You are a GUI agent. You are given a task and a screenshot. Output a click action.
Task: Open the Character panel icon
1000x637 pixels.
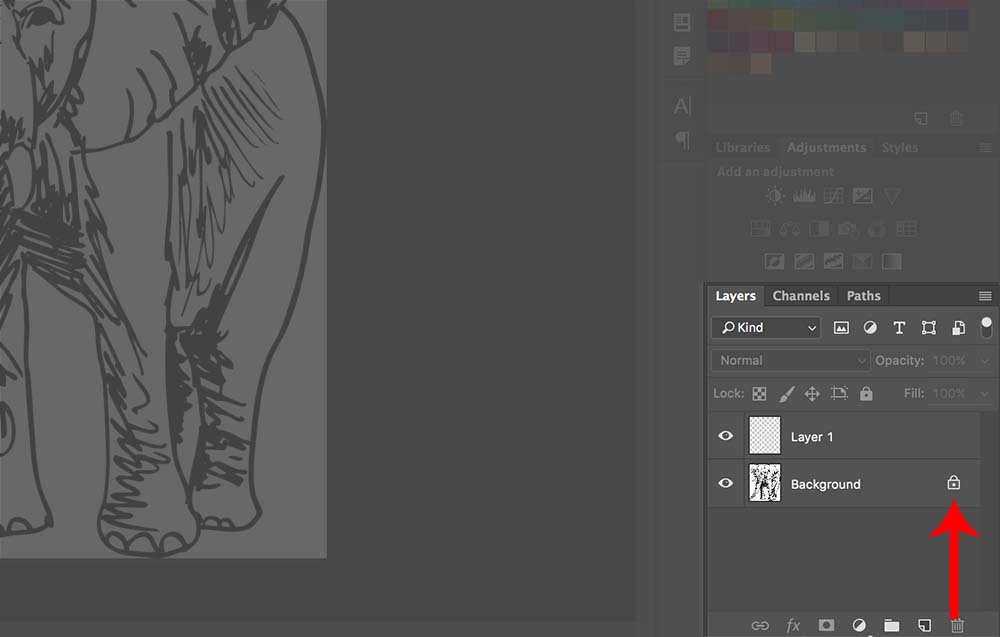coord(682,106)
